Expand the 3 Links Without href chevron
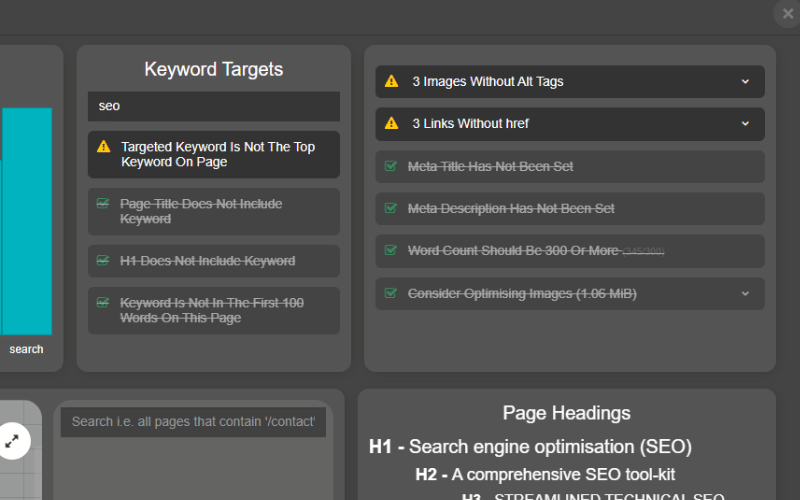Image resolution: width=800 pixels, height=500 pixels. tap(745, 124)
